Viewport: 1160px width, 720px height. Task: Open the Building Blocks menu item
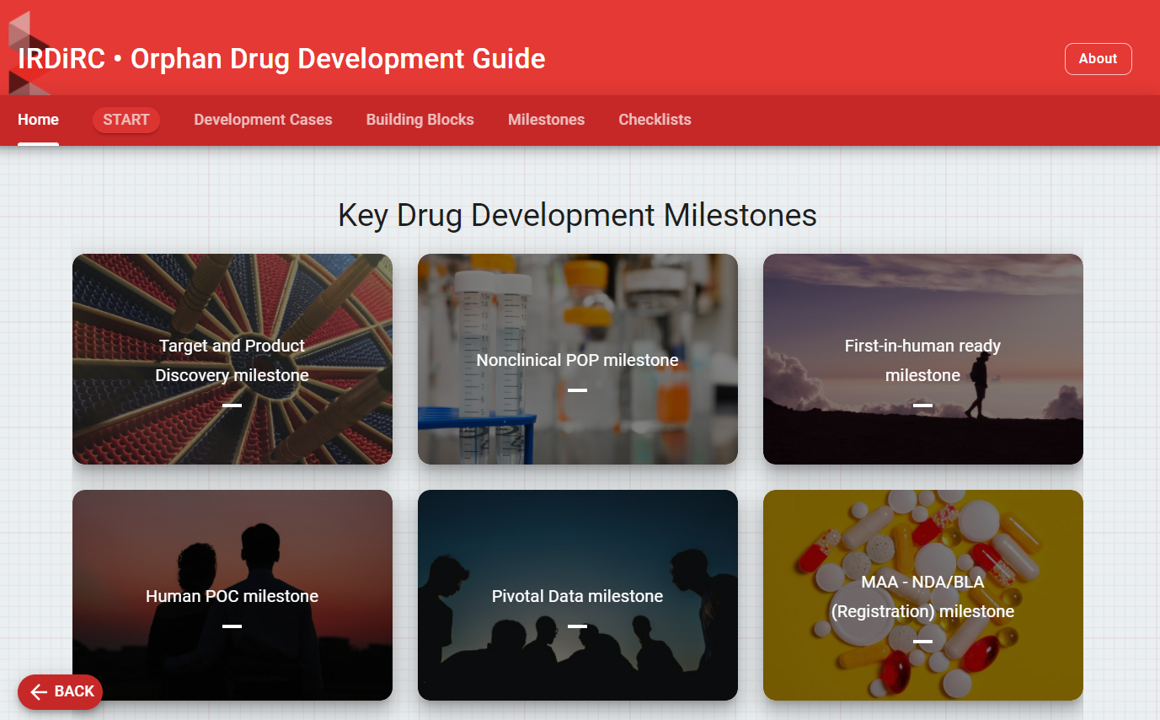tap(419, 120)
